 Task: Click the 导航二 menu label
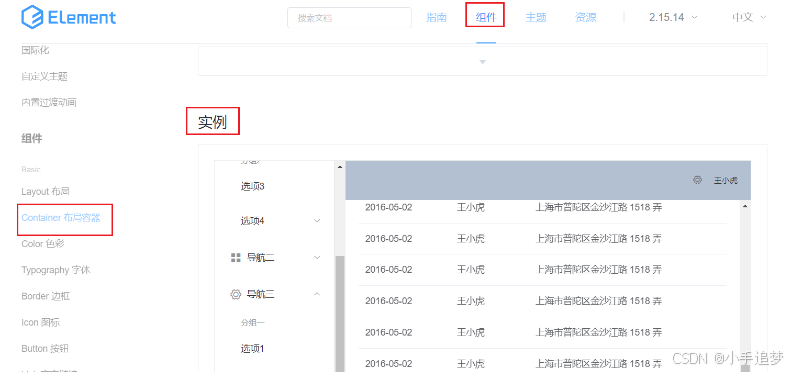tap(260, 258)
